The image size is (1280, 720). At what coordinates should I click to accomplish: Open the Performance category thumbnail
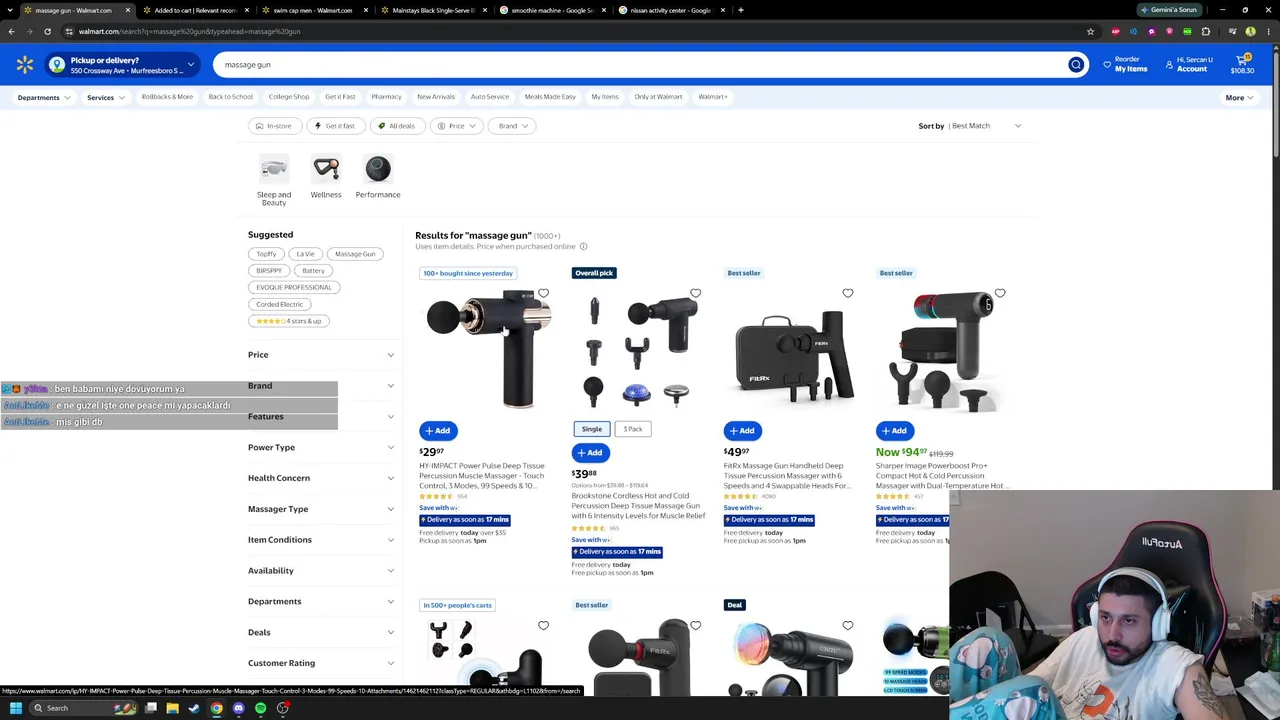point(378,177)
